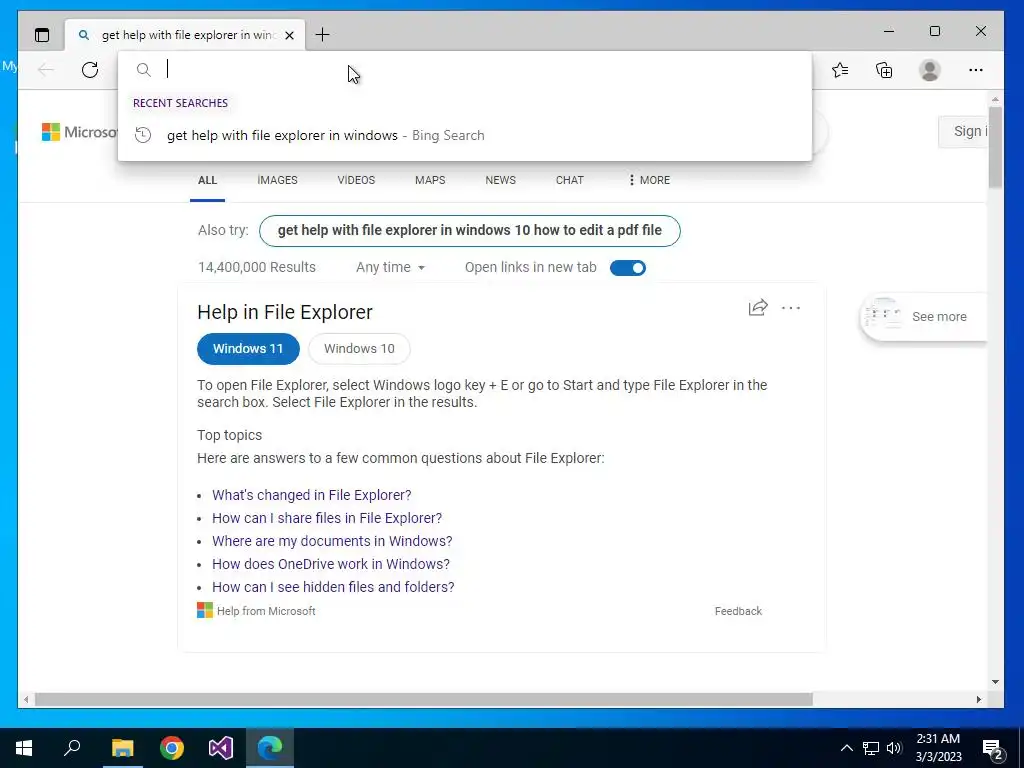Launch Google Chrome from taskbar
This screenshot has width=1024, height=768.
(x=172, y=748)
